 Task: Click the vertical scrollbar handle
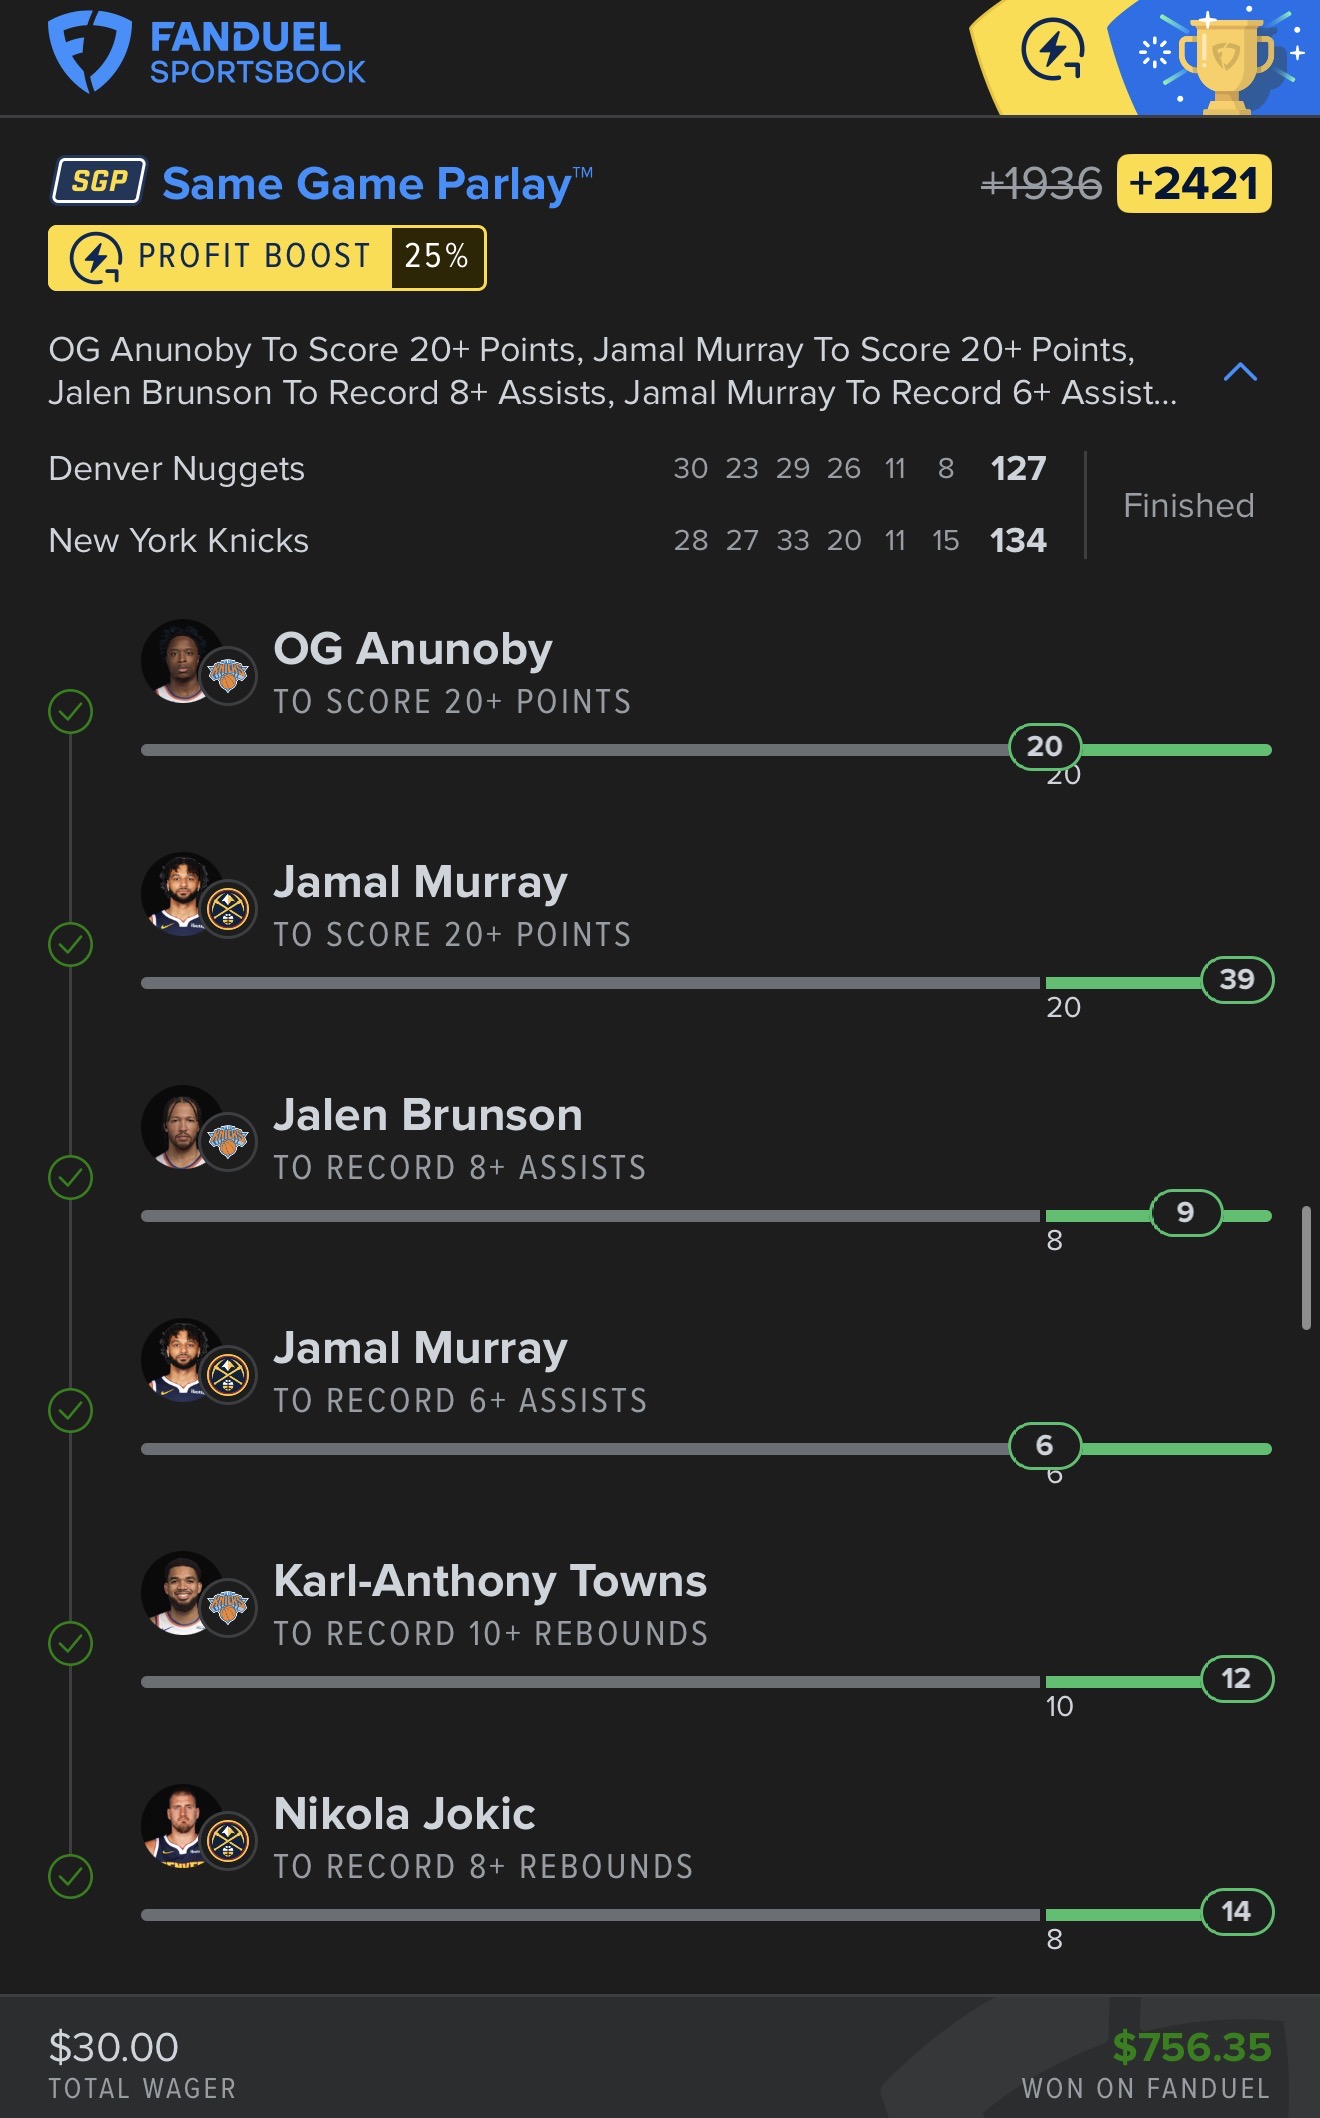(x=1306, y=1268)
